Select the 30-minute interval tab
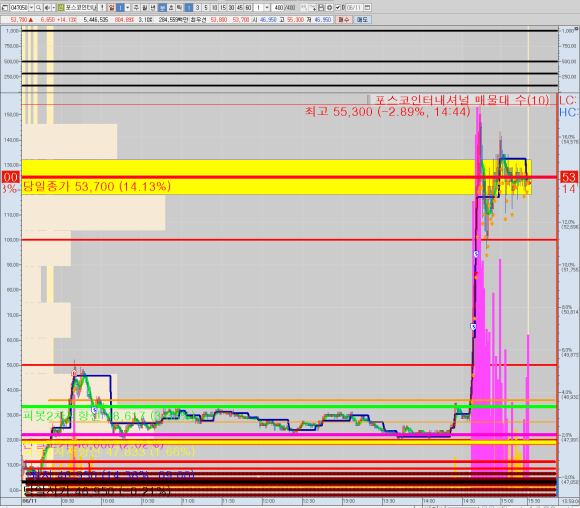 tap(231, 7)
